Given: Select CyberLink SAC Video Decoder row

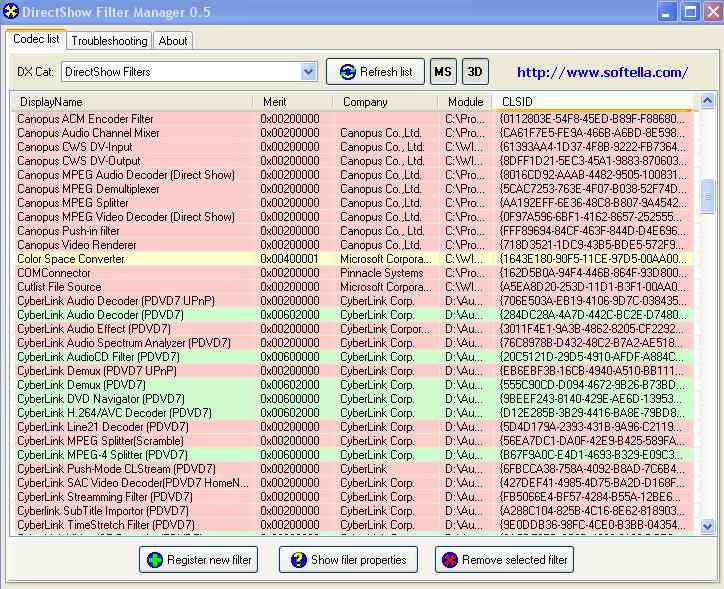Looking at the screenshot, I should click(x=352, y=483).
